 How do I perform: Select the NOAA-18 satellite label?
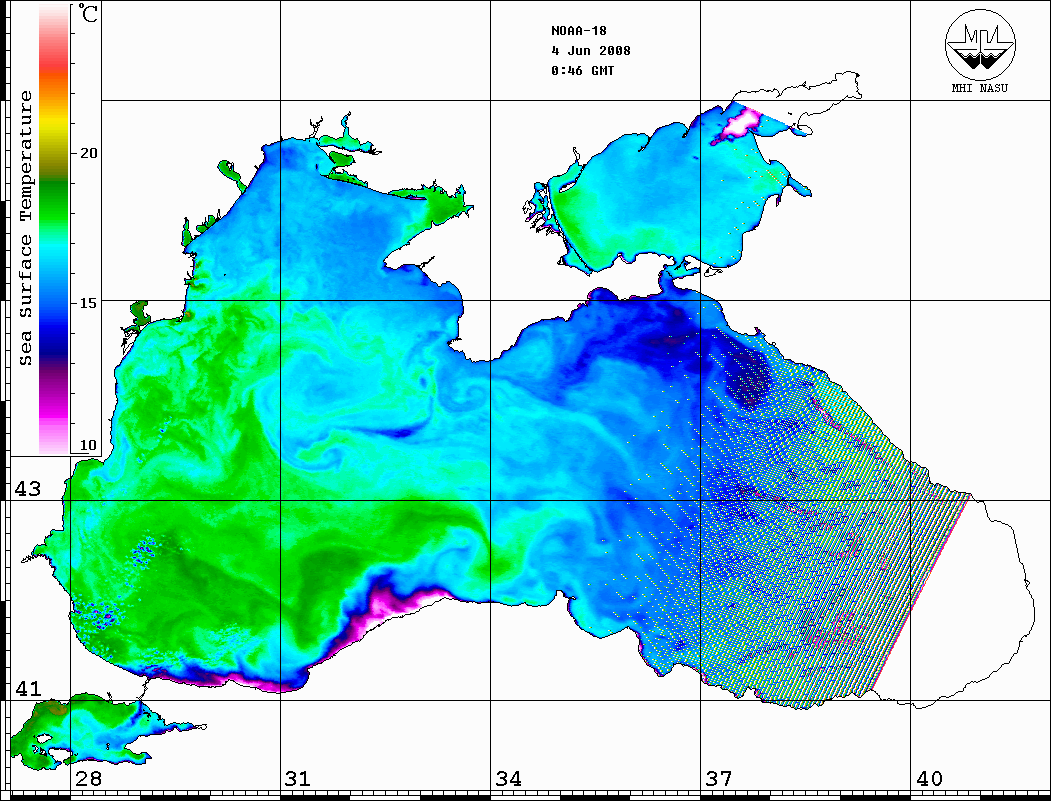tap(579, 31)
